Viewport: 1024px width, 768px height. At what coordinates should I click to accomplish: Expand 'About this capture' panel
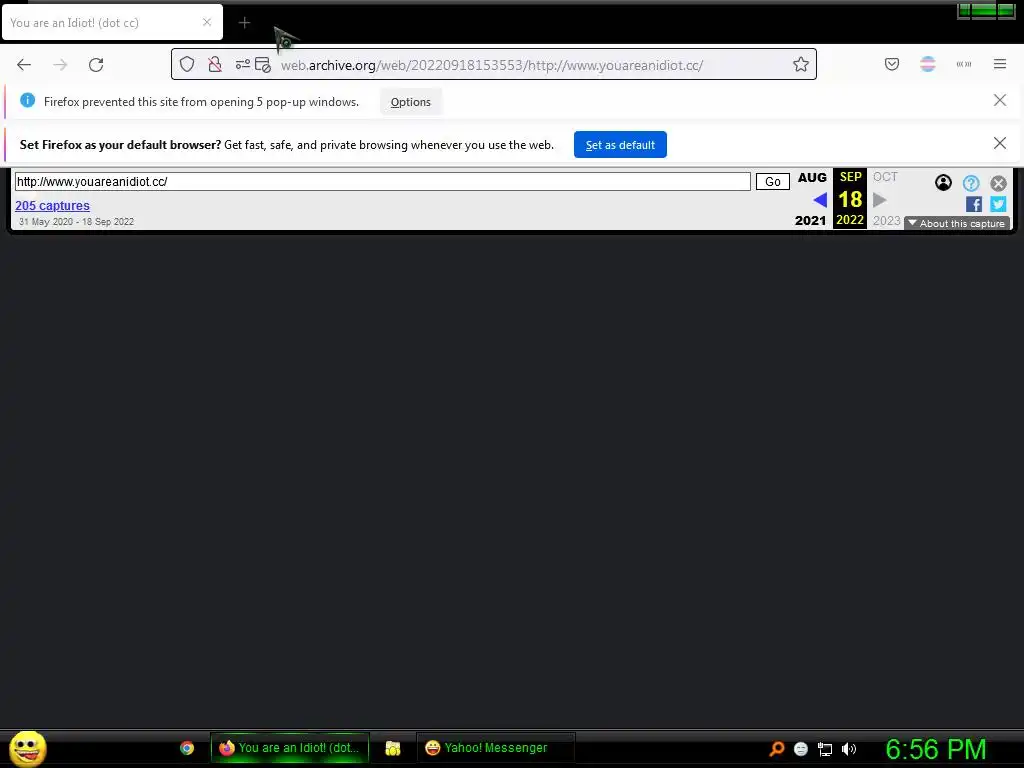pyautogui.click(x=957, y=223)
